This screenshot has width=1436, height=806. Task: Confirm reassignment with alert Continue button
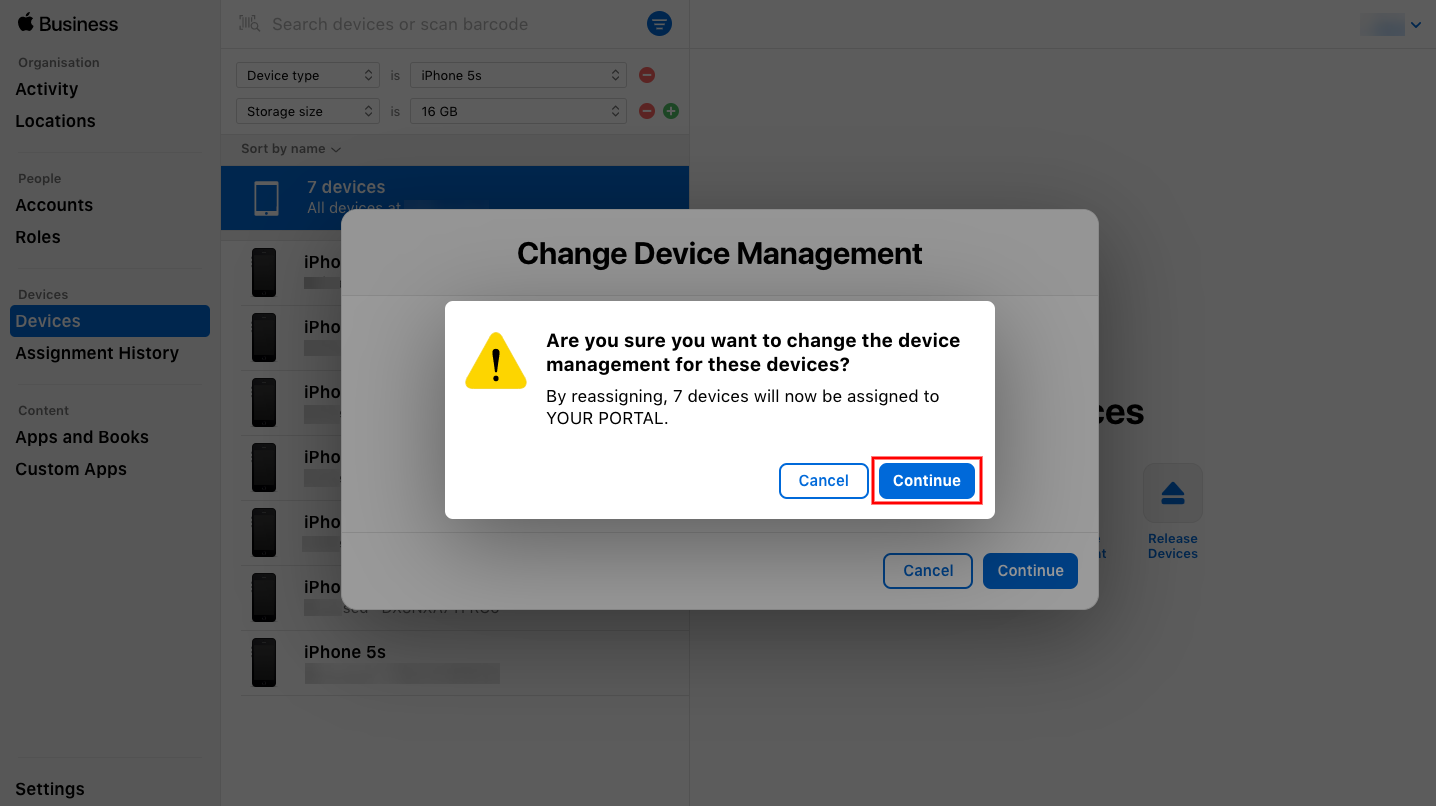(x=927, y=480)
